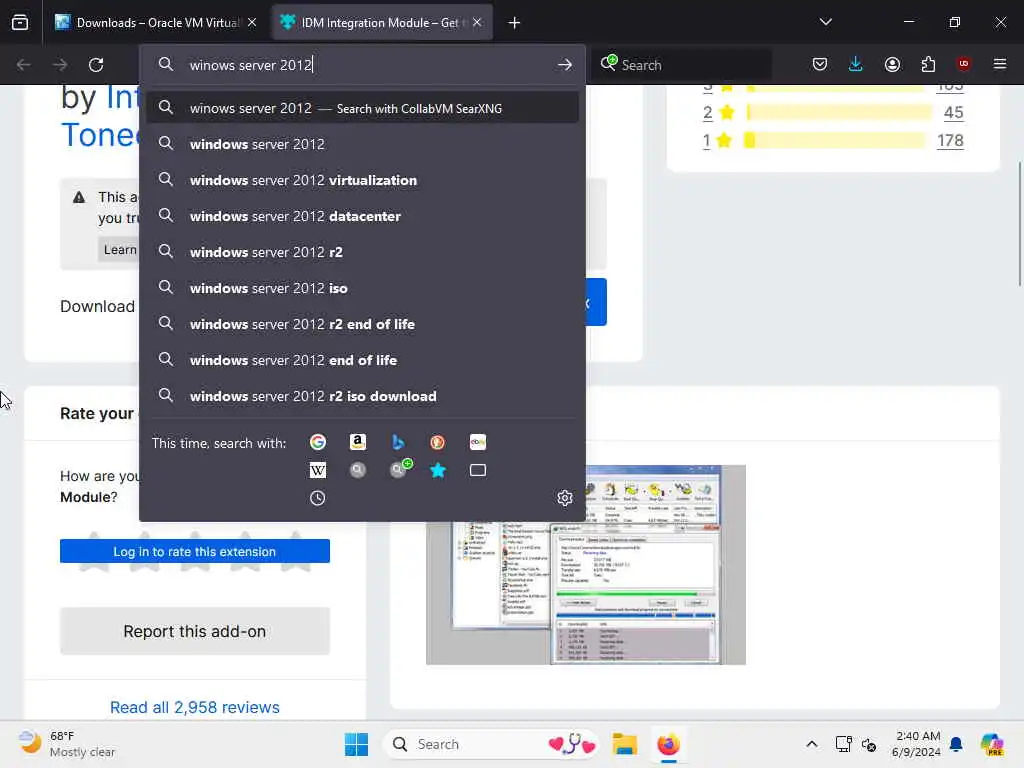This screenshot has width=1024, height=768.
Task: Click the page vertical scrollbar
Action: coord(1019,223)
